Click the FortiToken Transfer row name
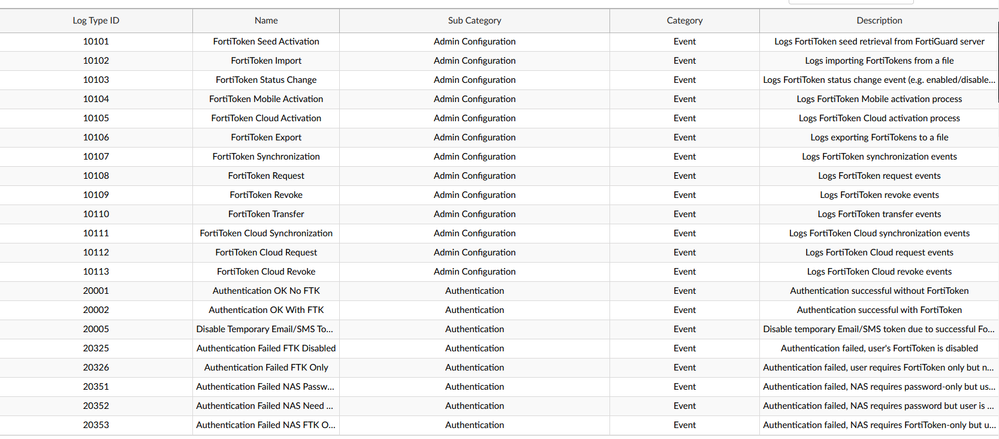This screenshot has width=999, height=439. [266, 214]
